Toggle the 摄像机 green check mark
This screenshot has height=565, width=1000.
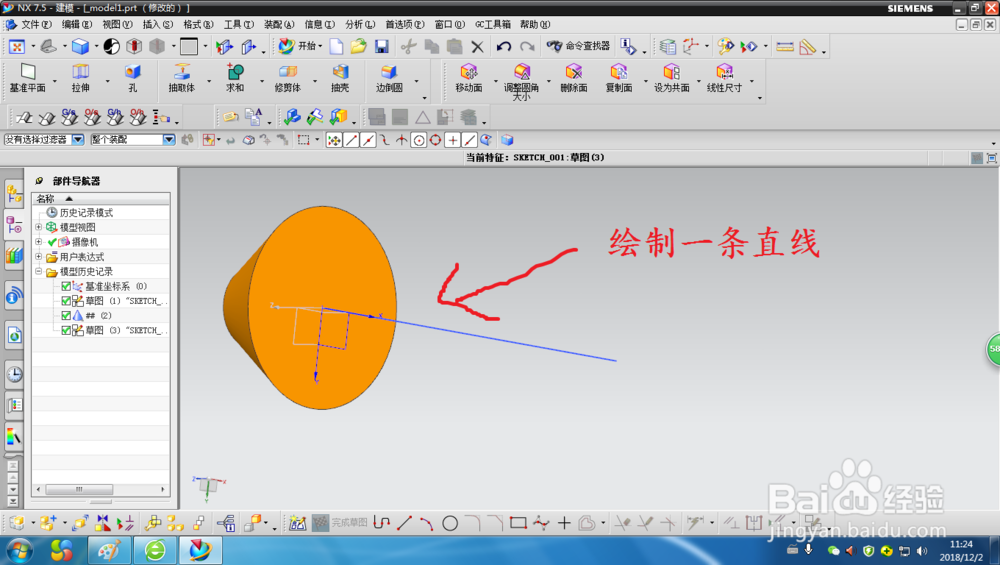52,242
